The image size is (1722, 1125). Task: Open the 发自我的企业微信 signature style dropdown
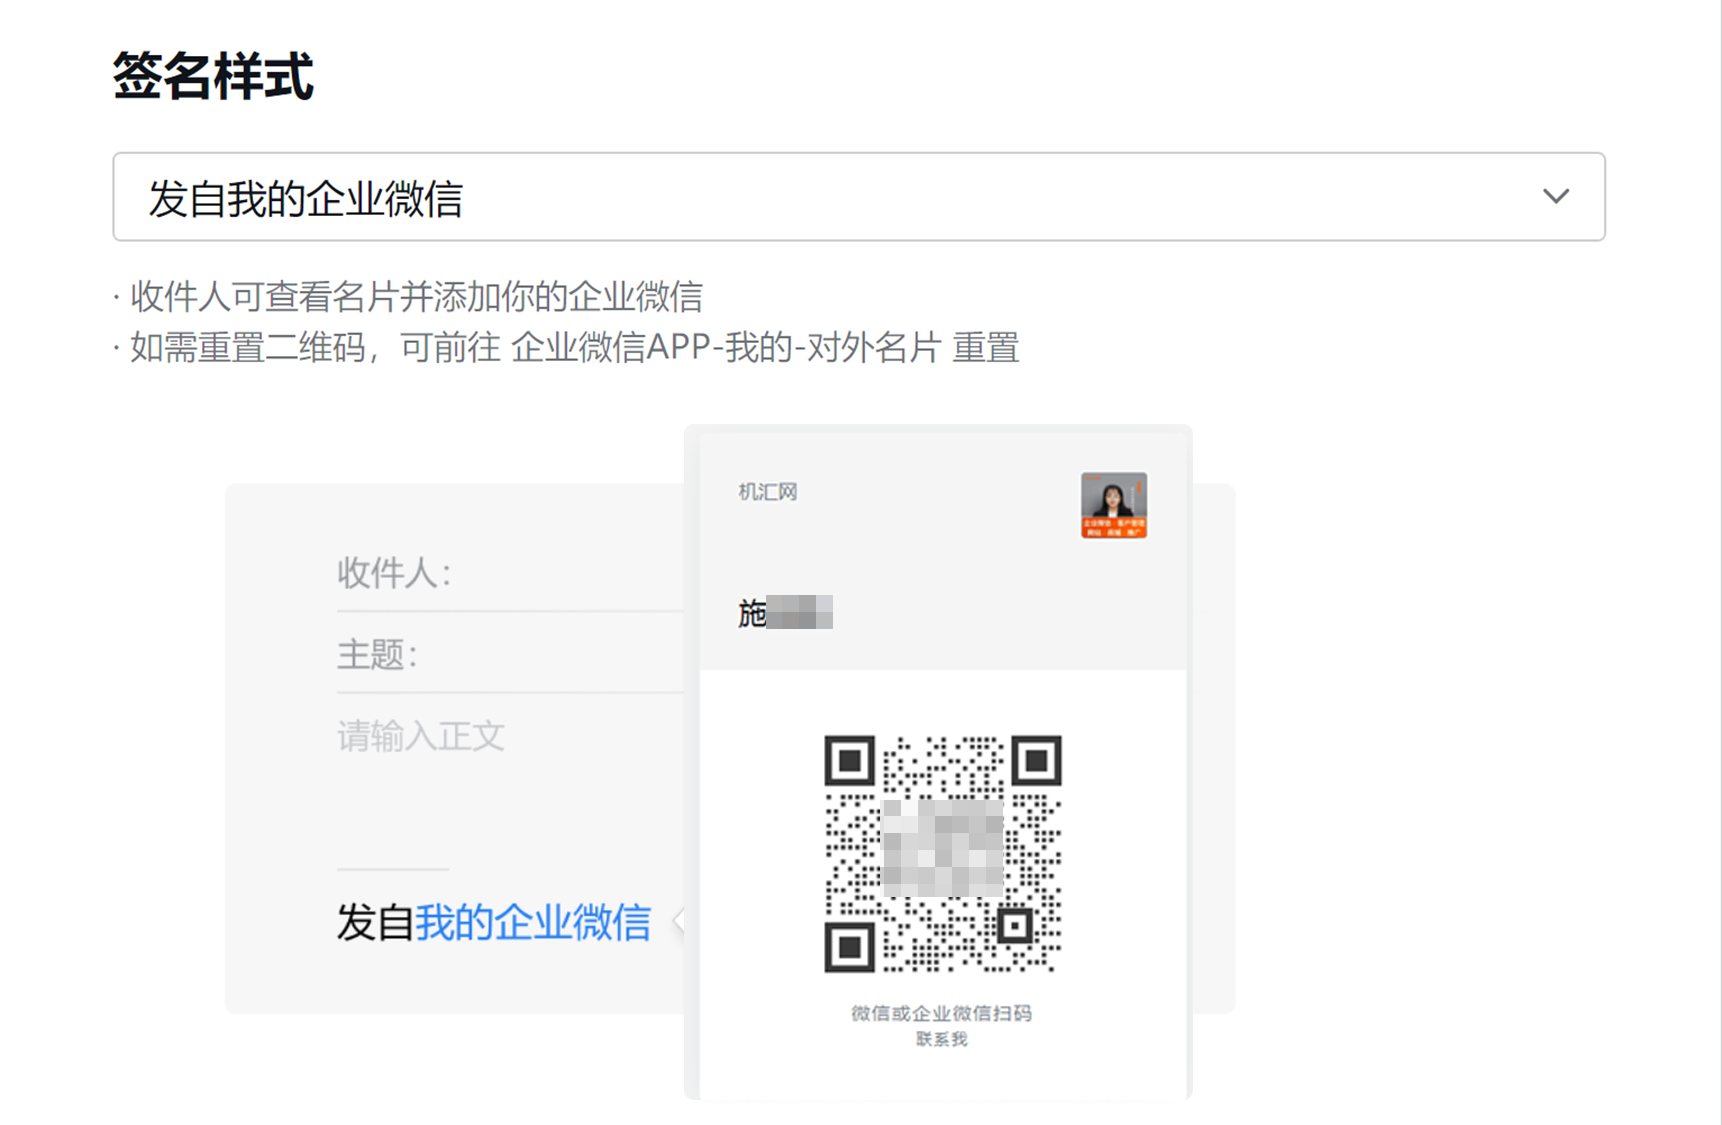pyautogui.click(x=859, y=197)
